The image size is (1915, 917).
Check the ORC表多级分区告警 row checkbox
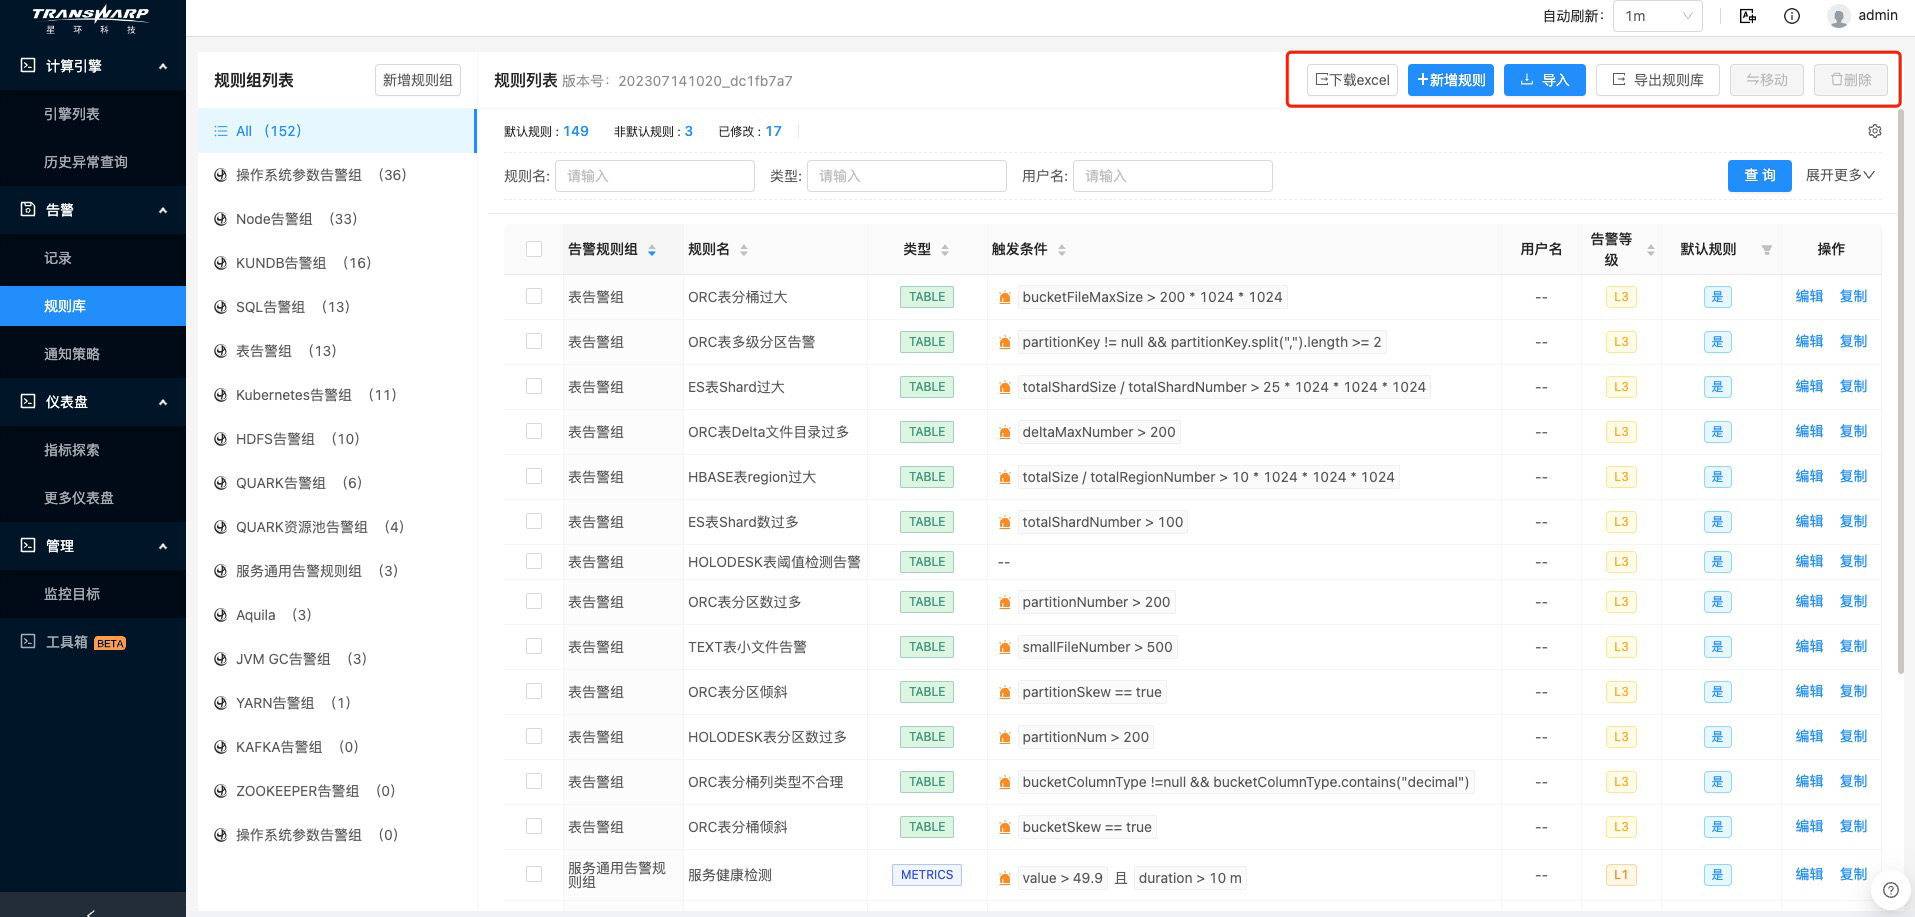pos(534,341)
